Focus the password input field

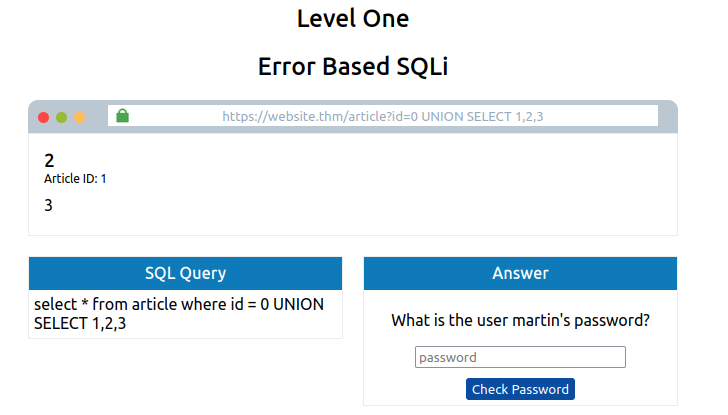pyautogui.click(x=520, y=357)
